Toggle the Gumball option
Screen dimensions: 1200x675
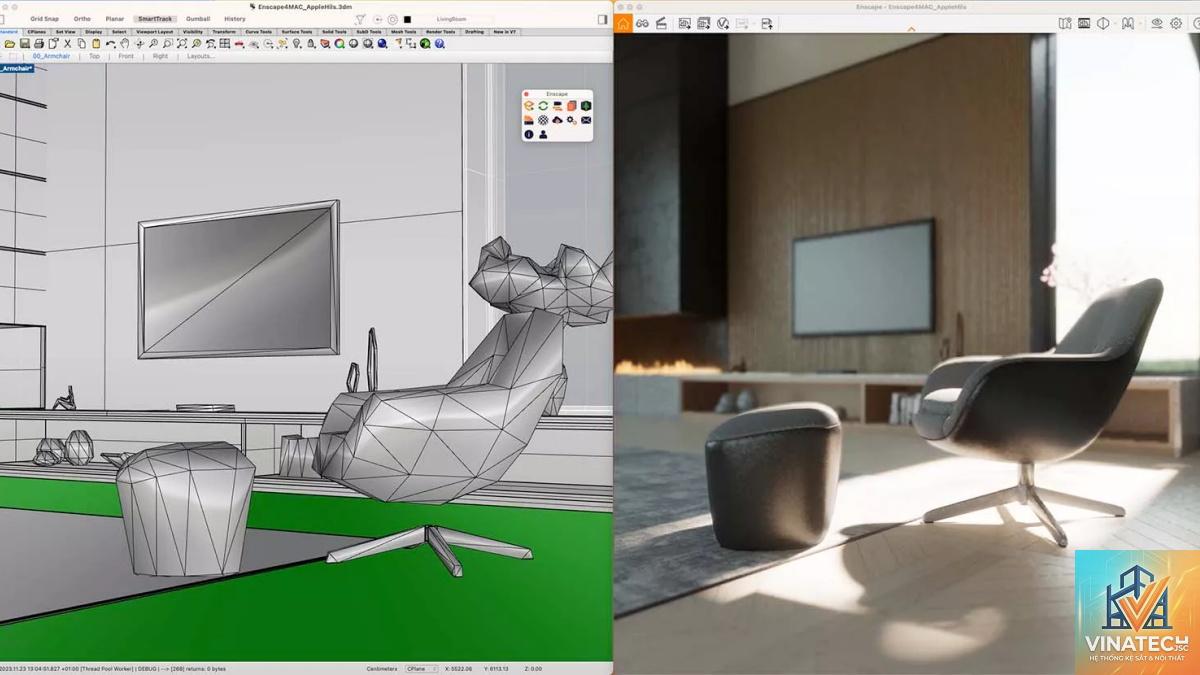(198, 19)
